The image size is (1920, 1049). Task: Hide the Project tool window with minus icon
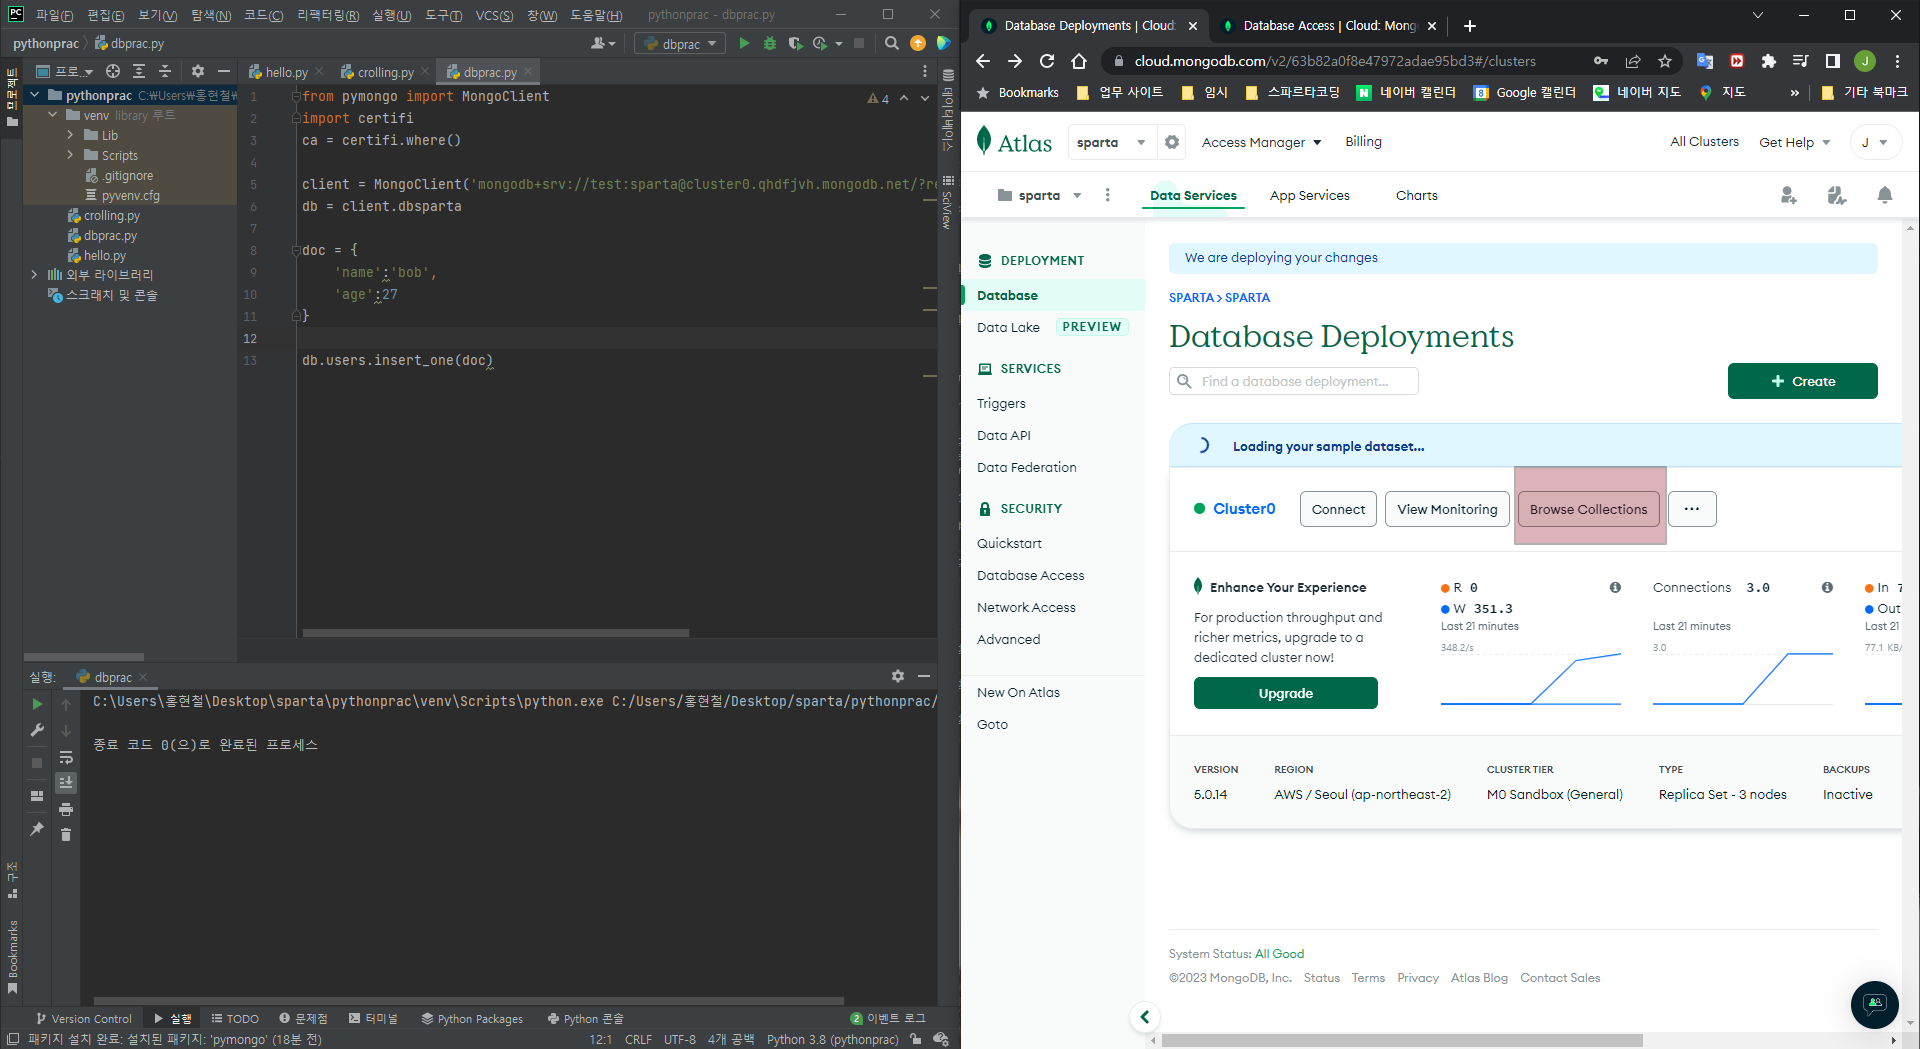(224, 71)
